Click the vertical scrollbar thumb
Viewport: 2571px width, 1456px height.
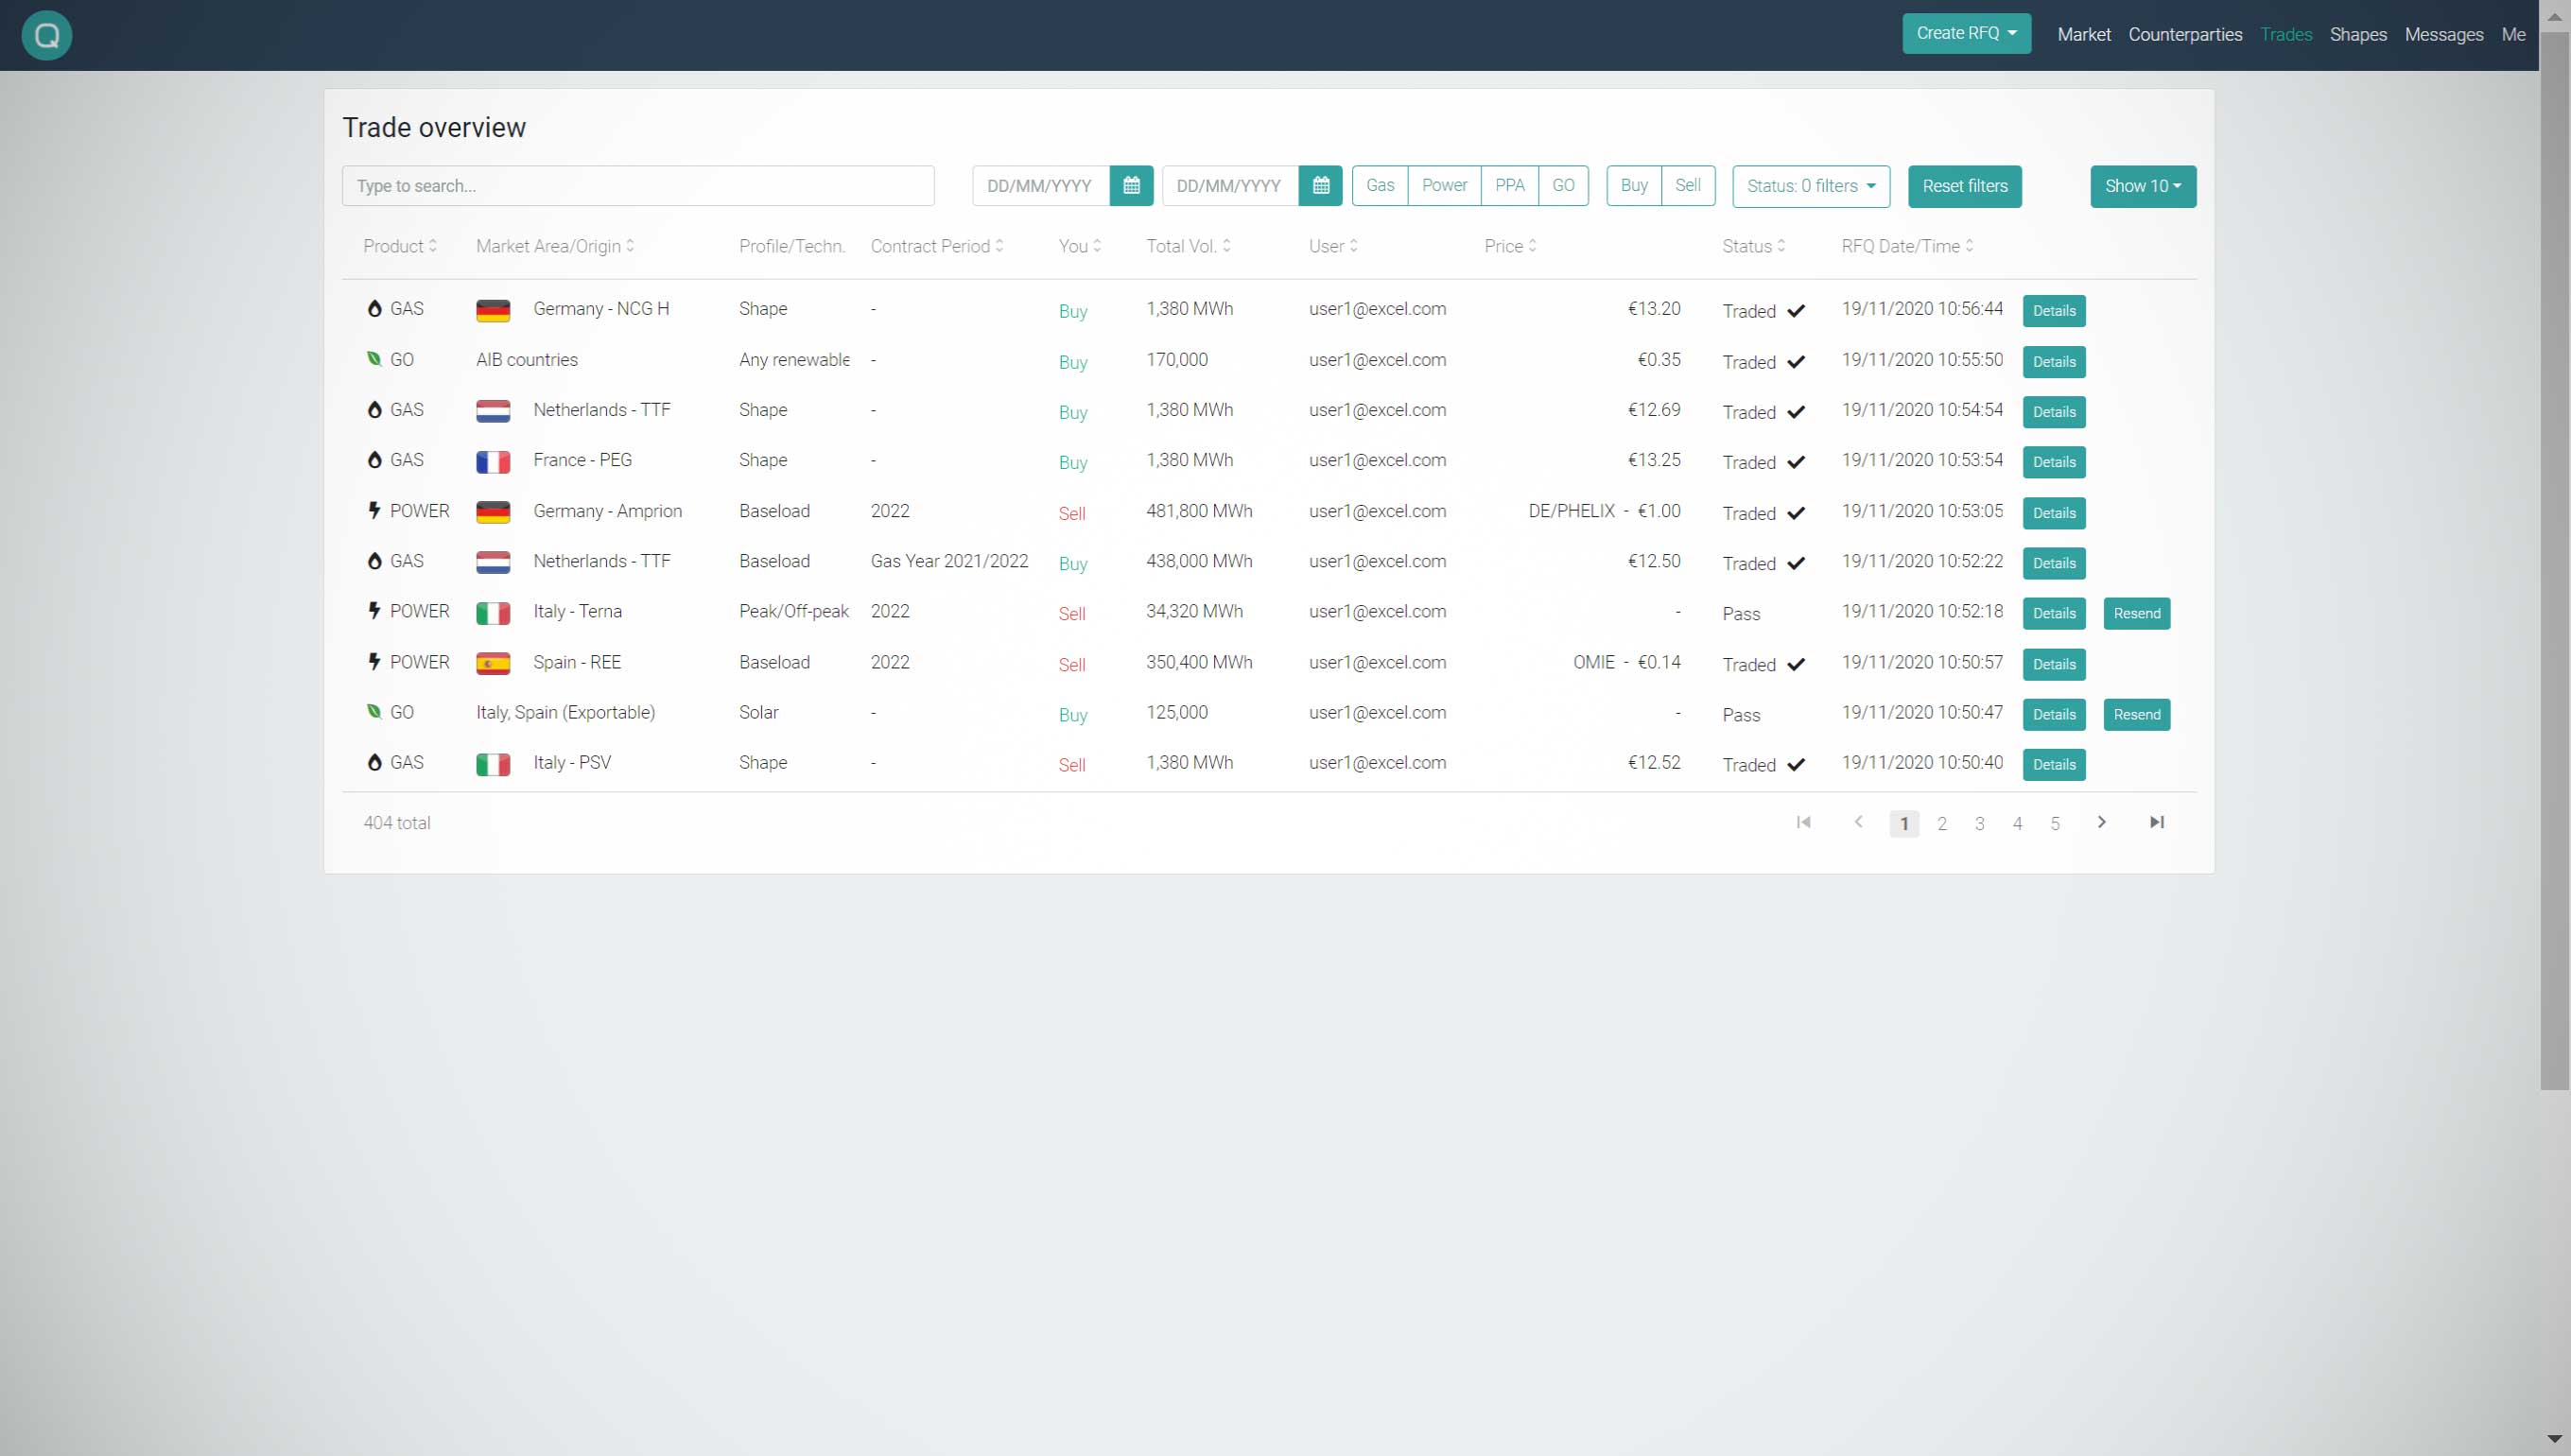pyautogui.click(x=2555, y=560)
